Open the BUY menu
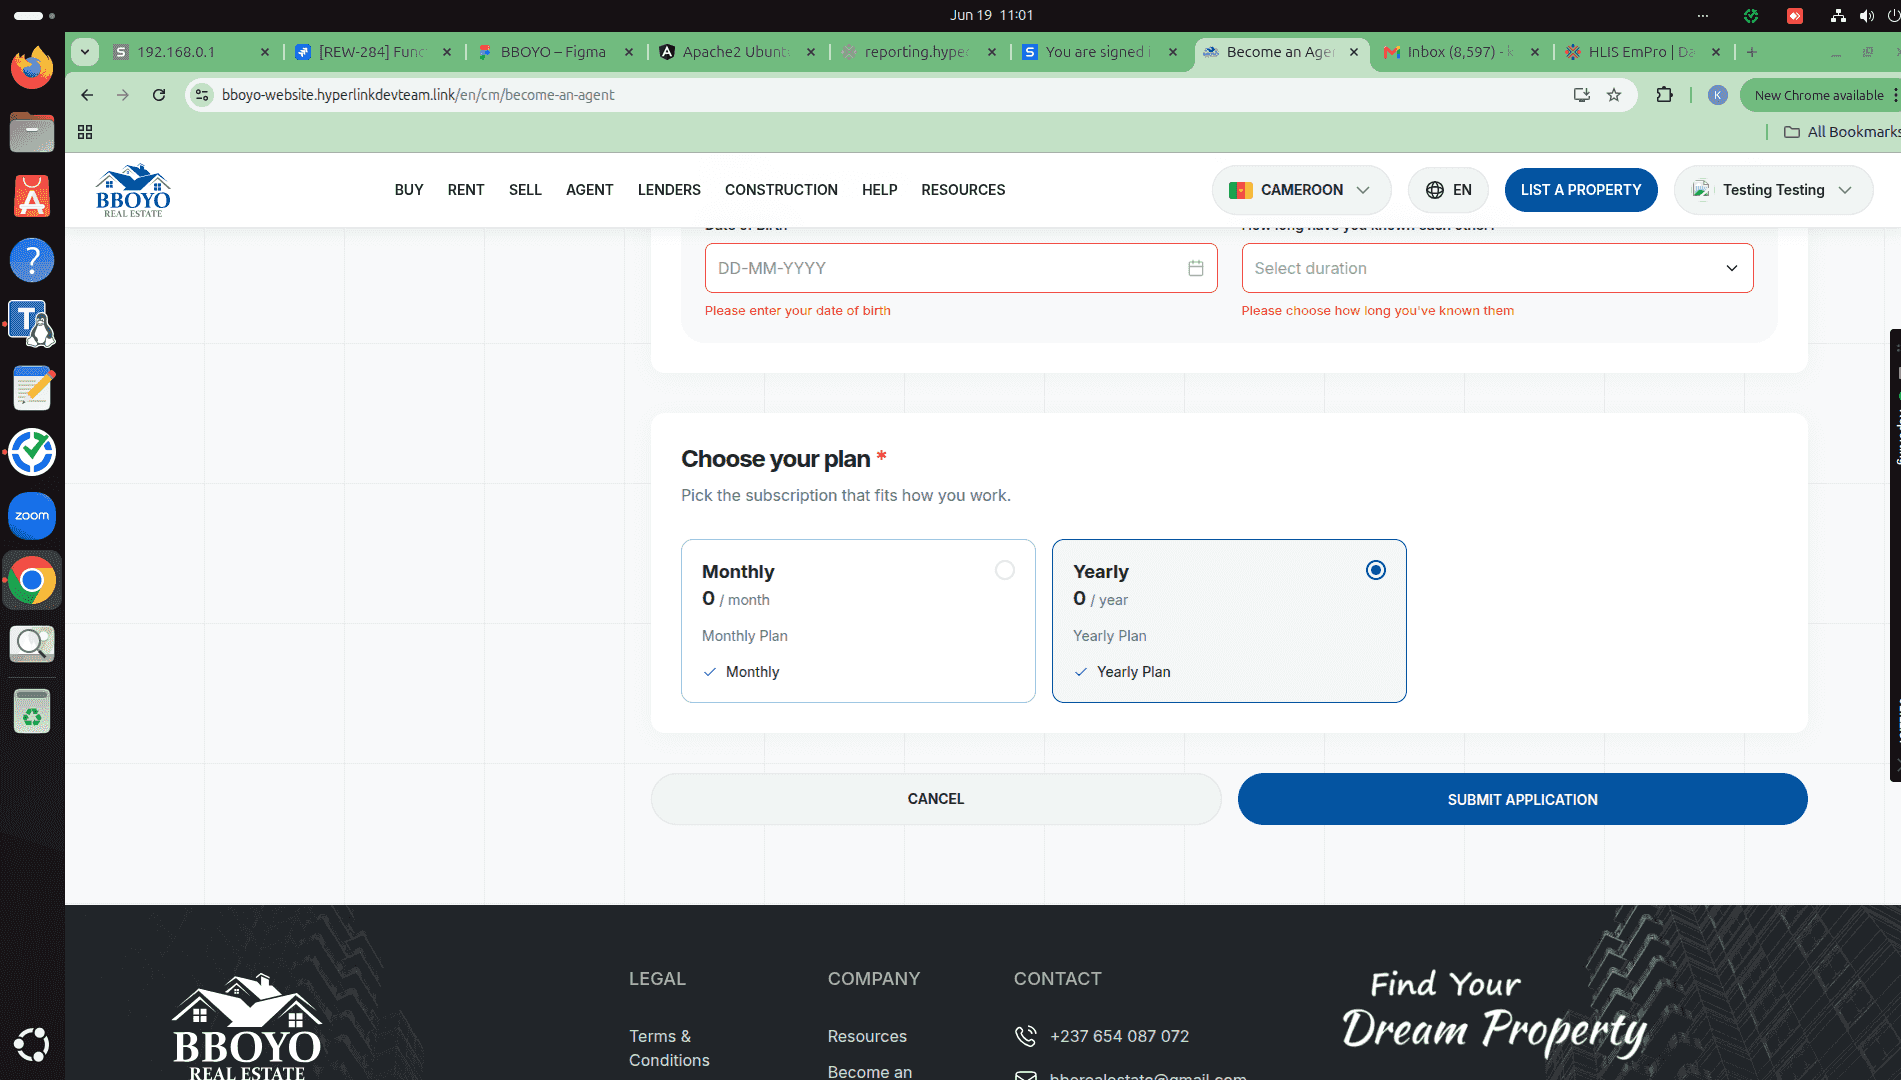This screenshot has height=1080, width=1901. tap(409, 190)
